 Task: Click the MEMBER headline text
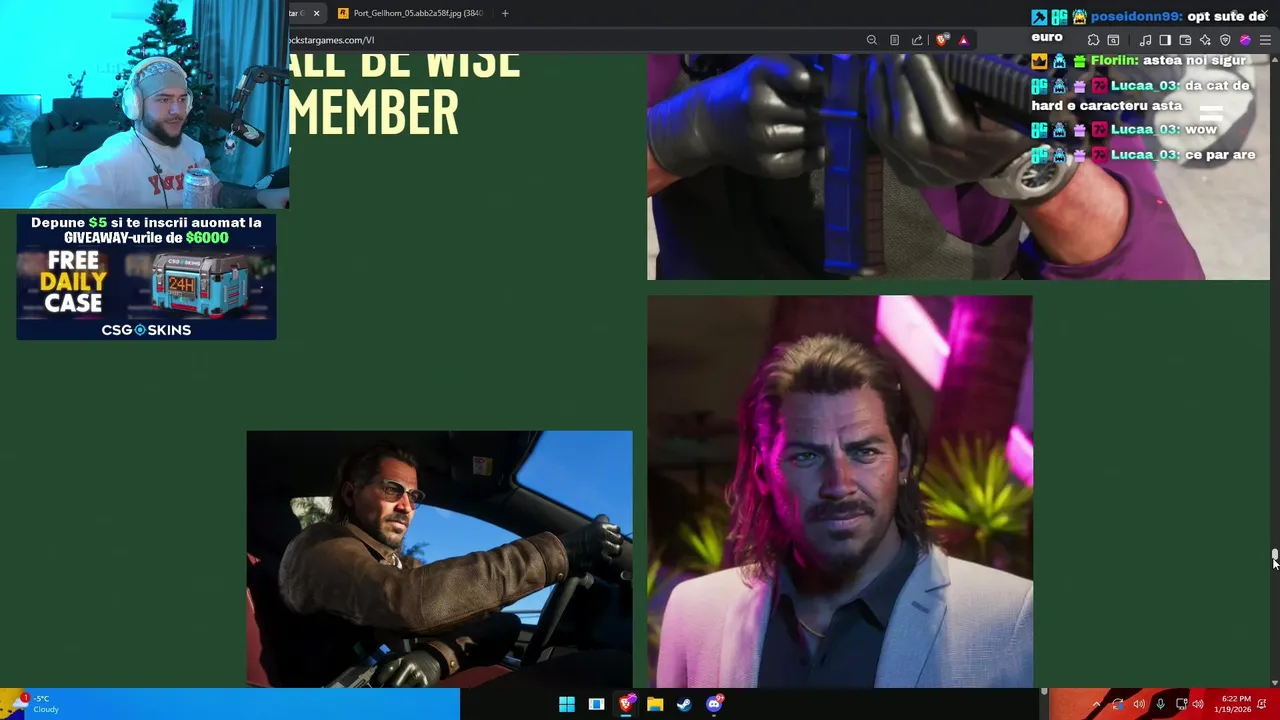pos(374,110)
